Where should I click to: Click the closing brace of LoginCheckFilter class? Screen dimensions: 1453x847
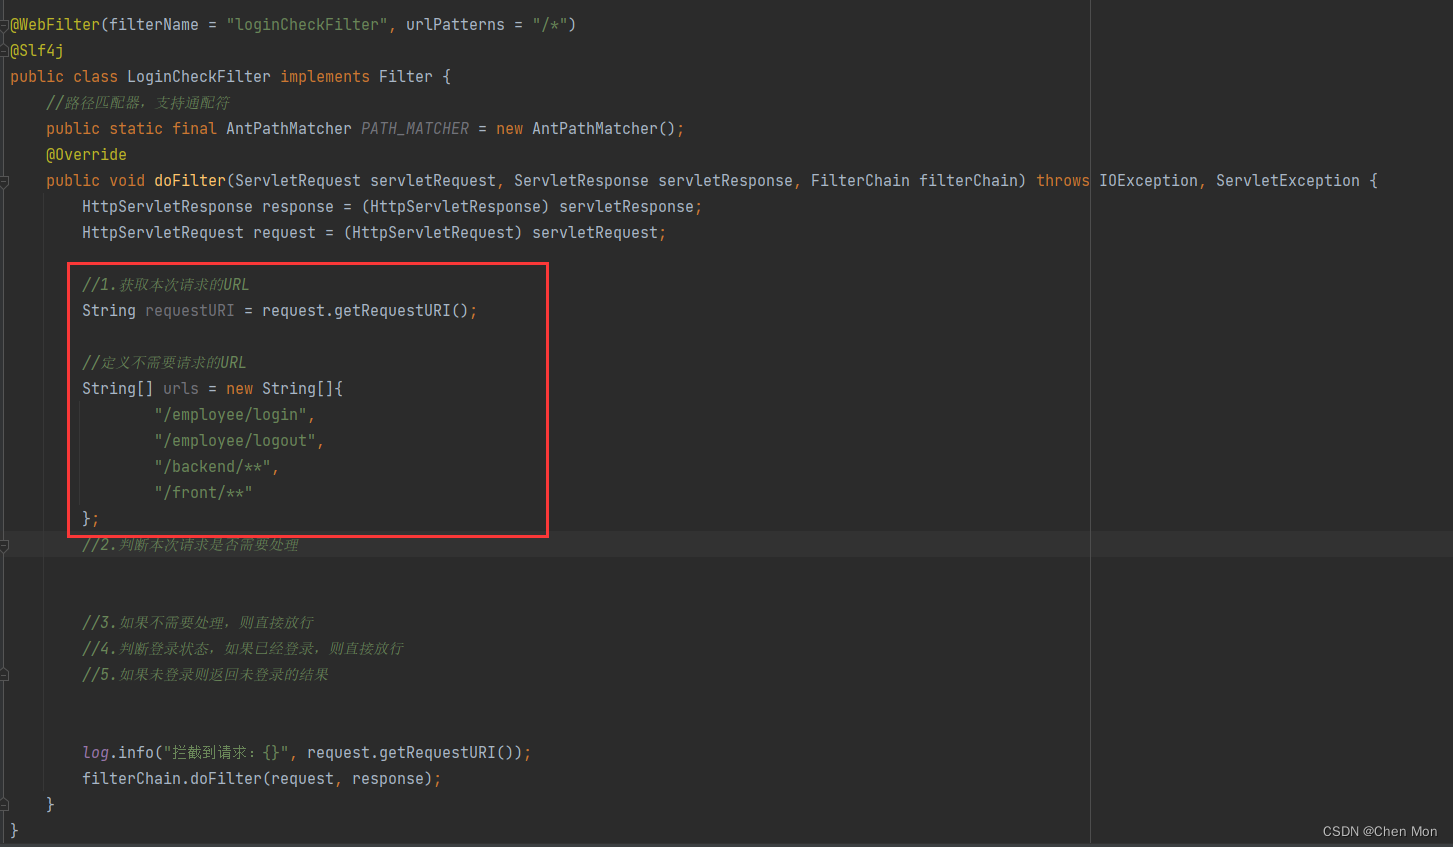click(14, 830)
